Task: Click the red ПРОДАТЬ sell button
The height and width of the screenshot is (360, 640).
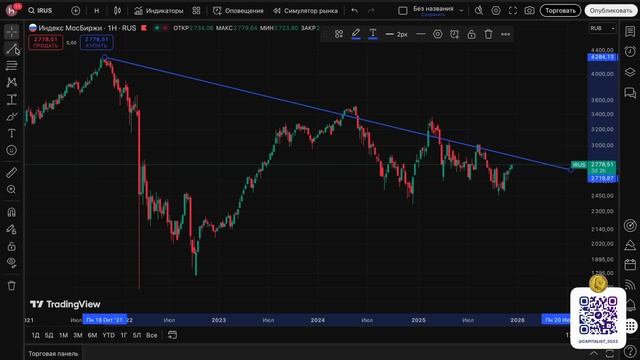Action: 46,42
